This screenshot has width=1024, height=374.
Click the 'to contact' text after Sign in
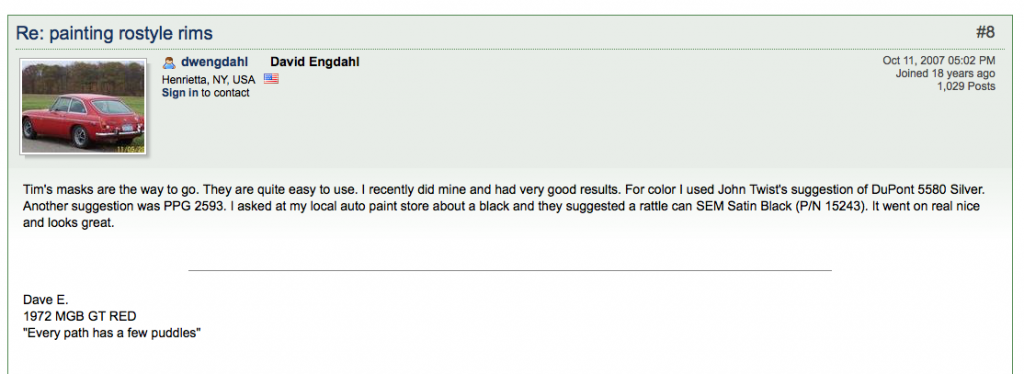point(225,93)
